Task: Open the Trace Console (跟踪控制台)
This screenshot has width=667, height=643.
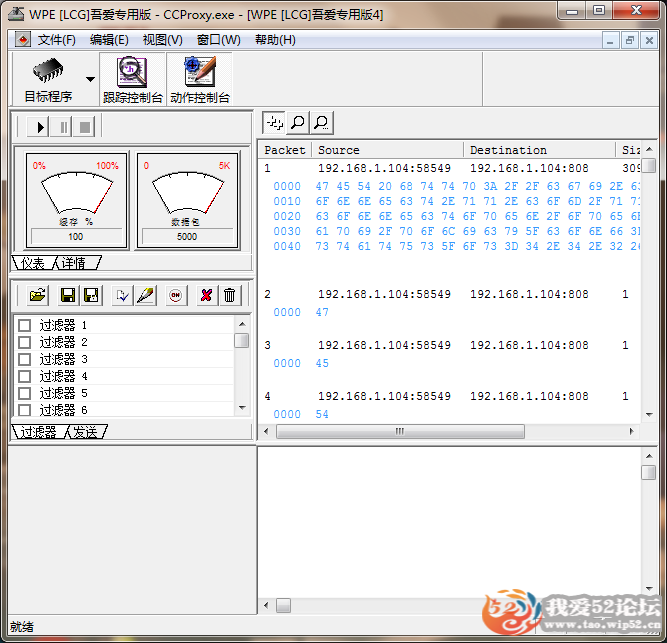Action: tap(132, 80)
